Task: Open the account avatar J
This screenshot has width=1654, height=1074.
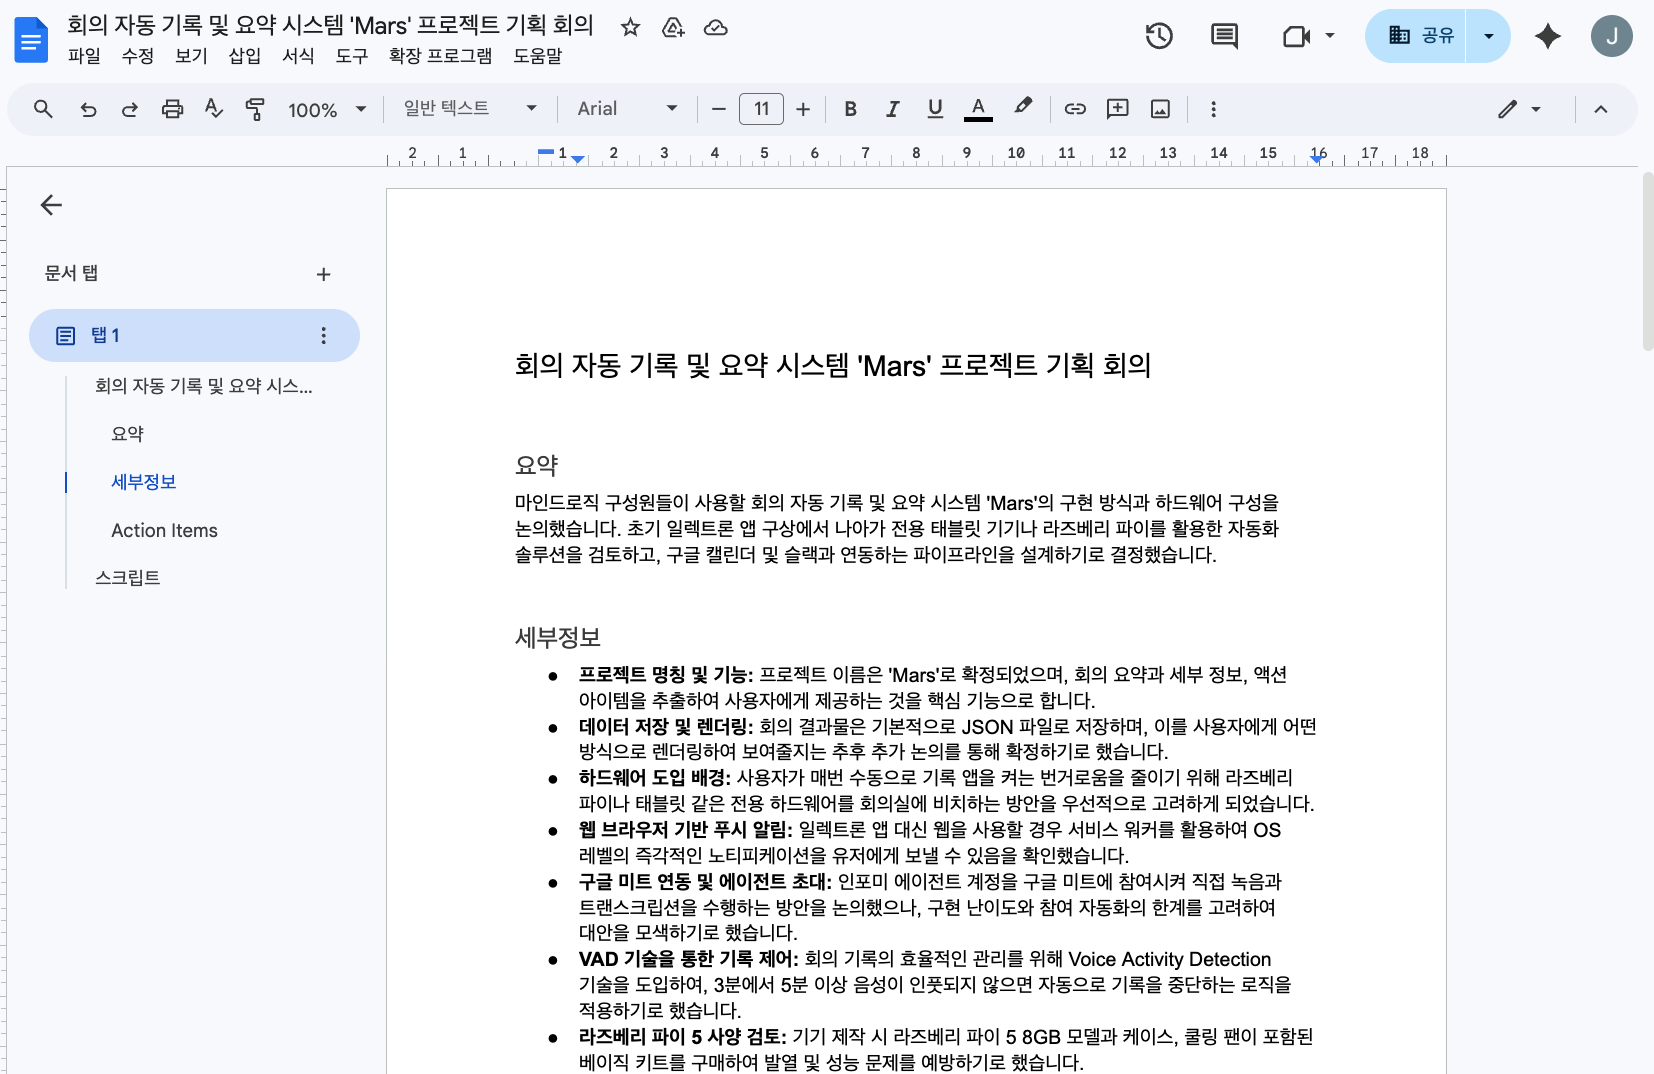Action: click(1612, 36)
